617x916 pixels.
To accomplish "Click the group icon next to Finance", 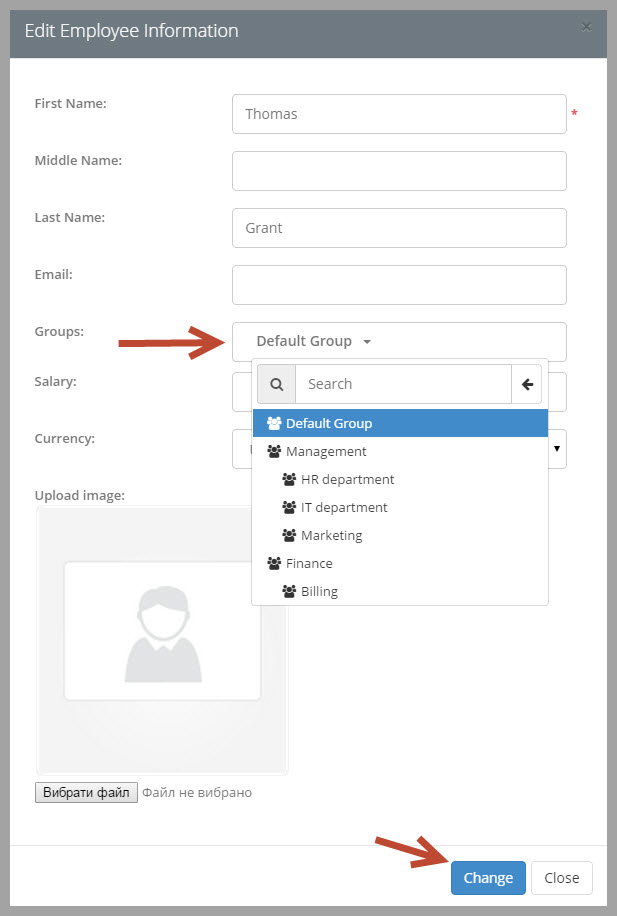I will click(274, 563).
